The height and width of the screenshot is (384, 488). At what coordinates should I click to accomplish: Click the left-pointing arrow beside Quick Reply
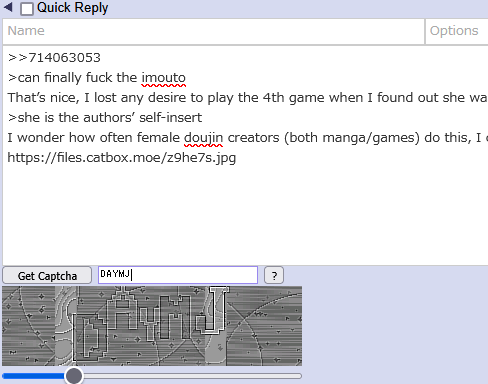tap(8, 7)
